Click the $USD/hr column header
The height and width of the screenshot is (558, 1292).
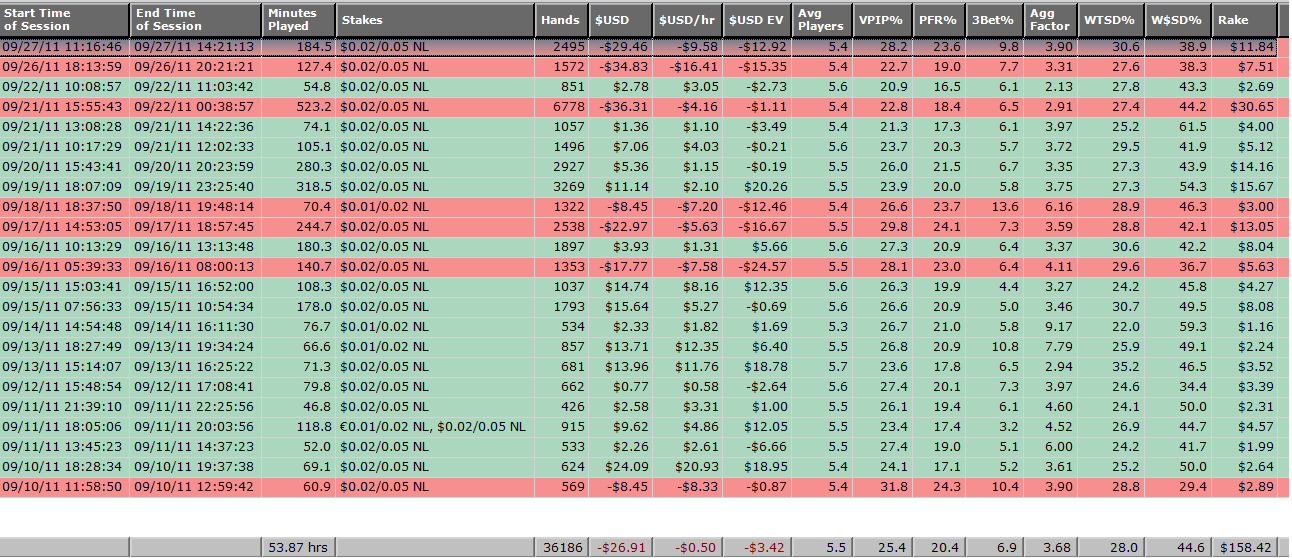coord(687,19)
